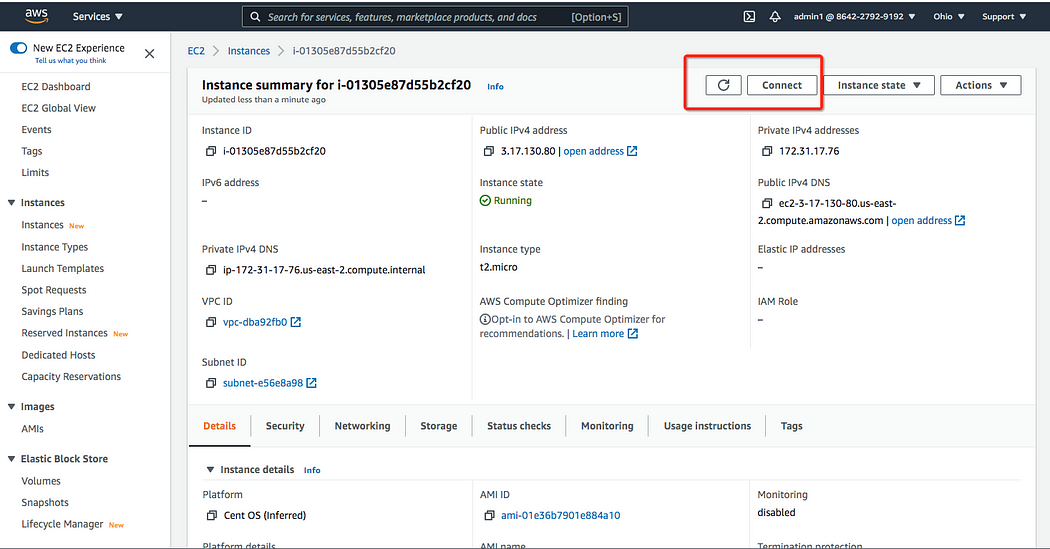Viewport: 1050px width, 549px height.
Task: Collapse the Instance details section
Action: (x=210, y=469)
